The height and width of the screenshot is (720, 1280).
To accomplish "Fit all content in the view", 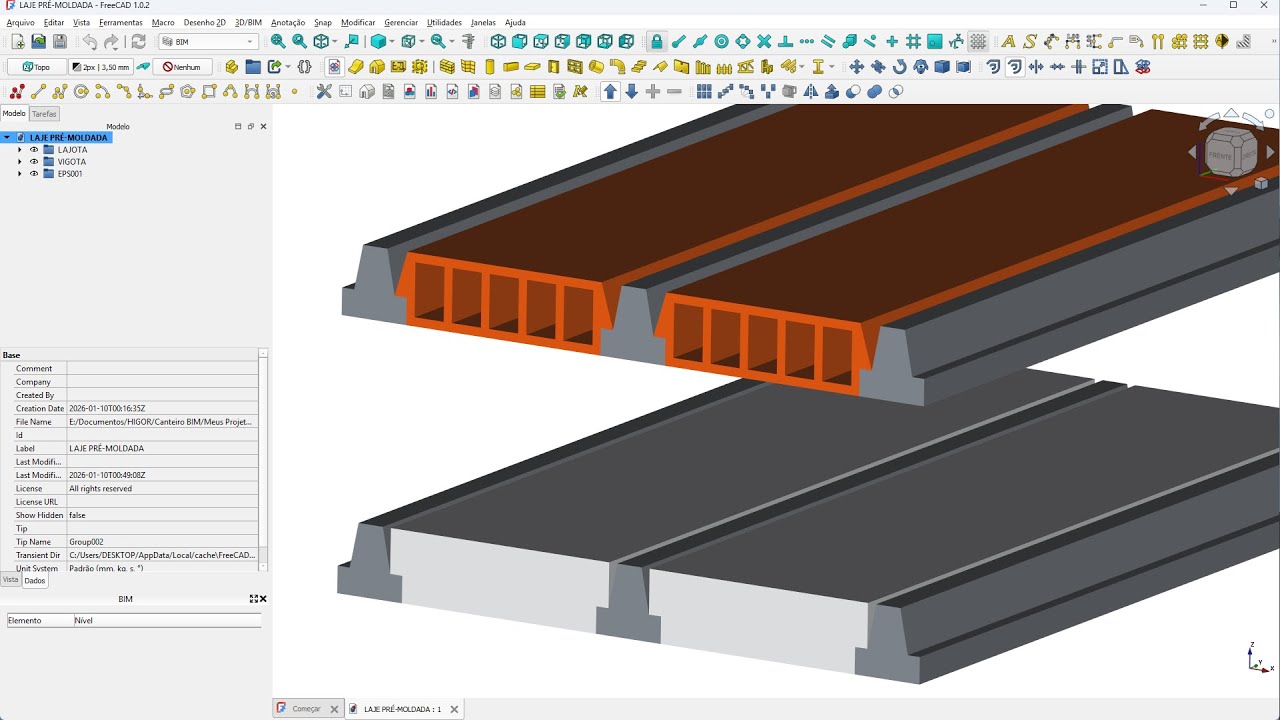I will point(278,42).
